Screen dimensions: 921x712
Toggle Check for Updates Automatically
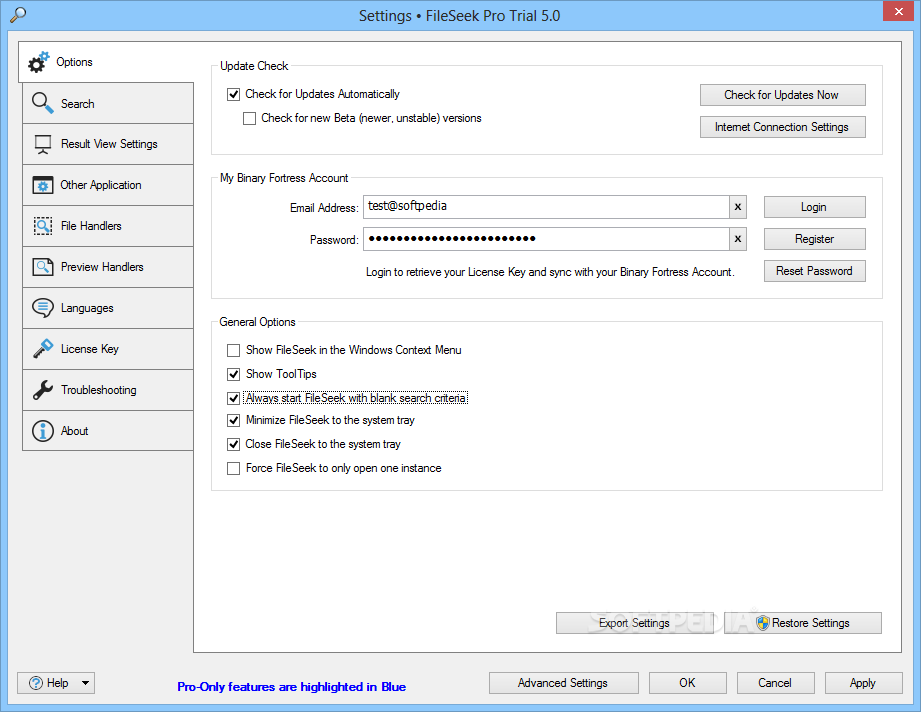234,94
